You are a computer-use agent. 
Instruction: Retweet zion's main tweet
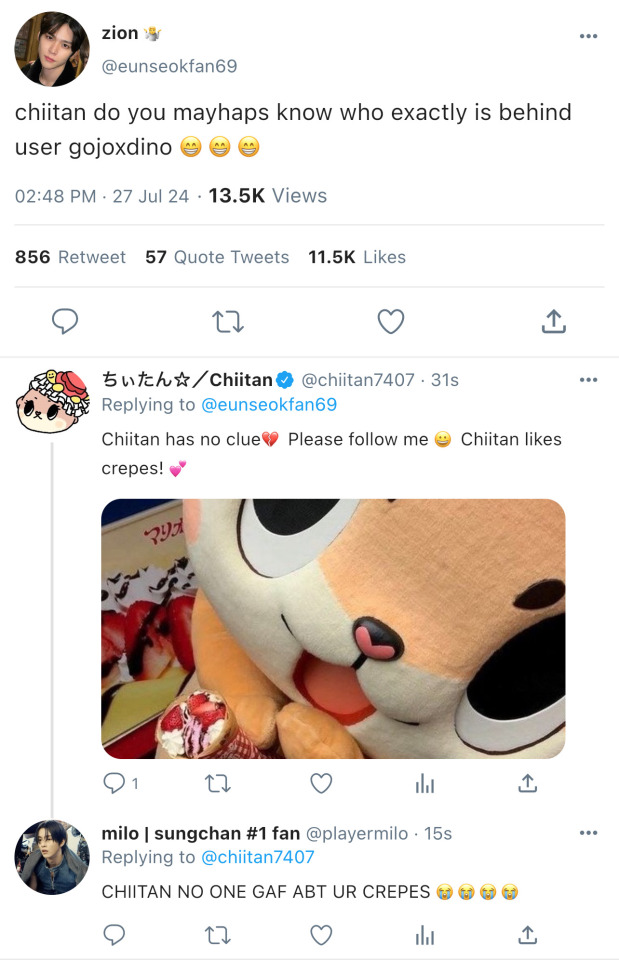(228, 321)
